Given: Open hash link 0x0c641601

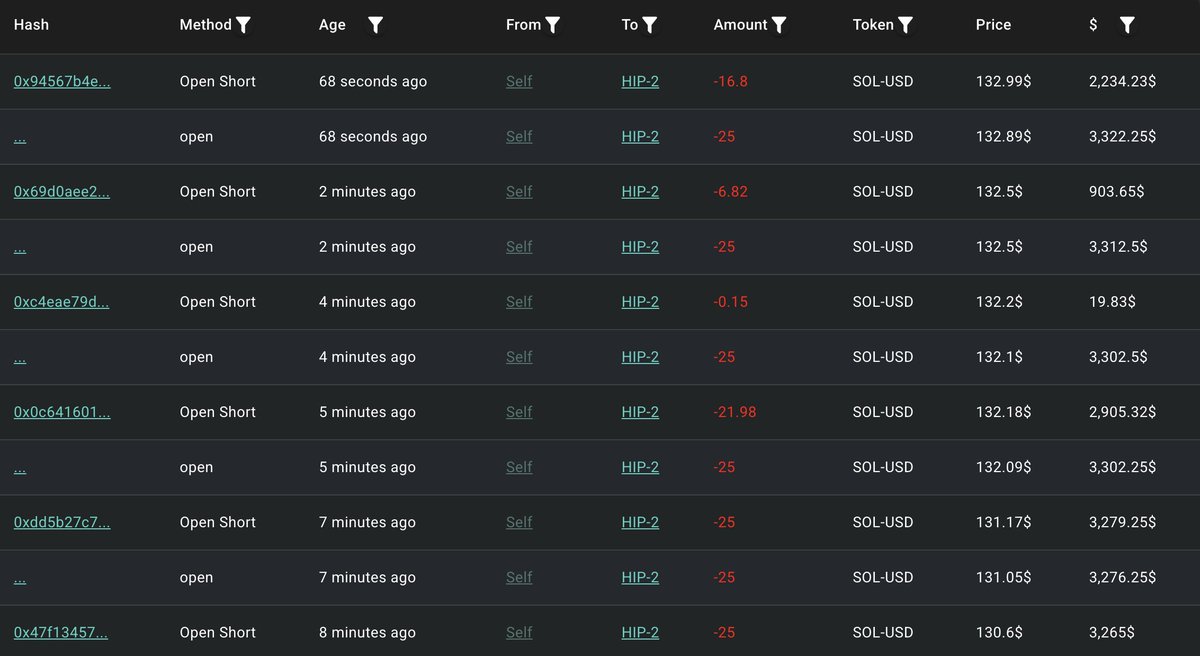Looking at the screenshot, I should point(62,412).
